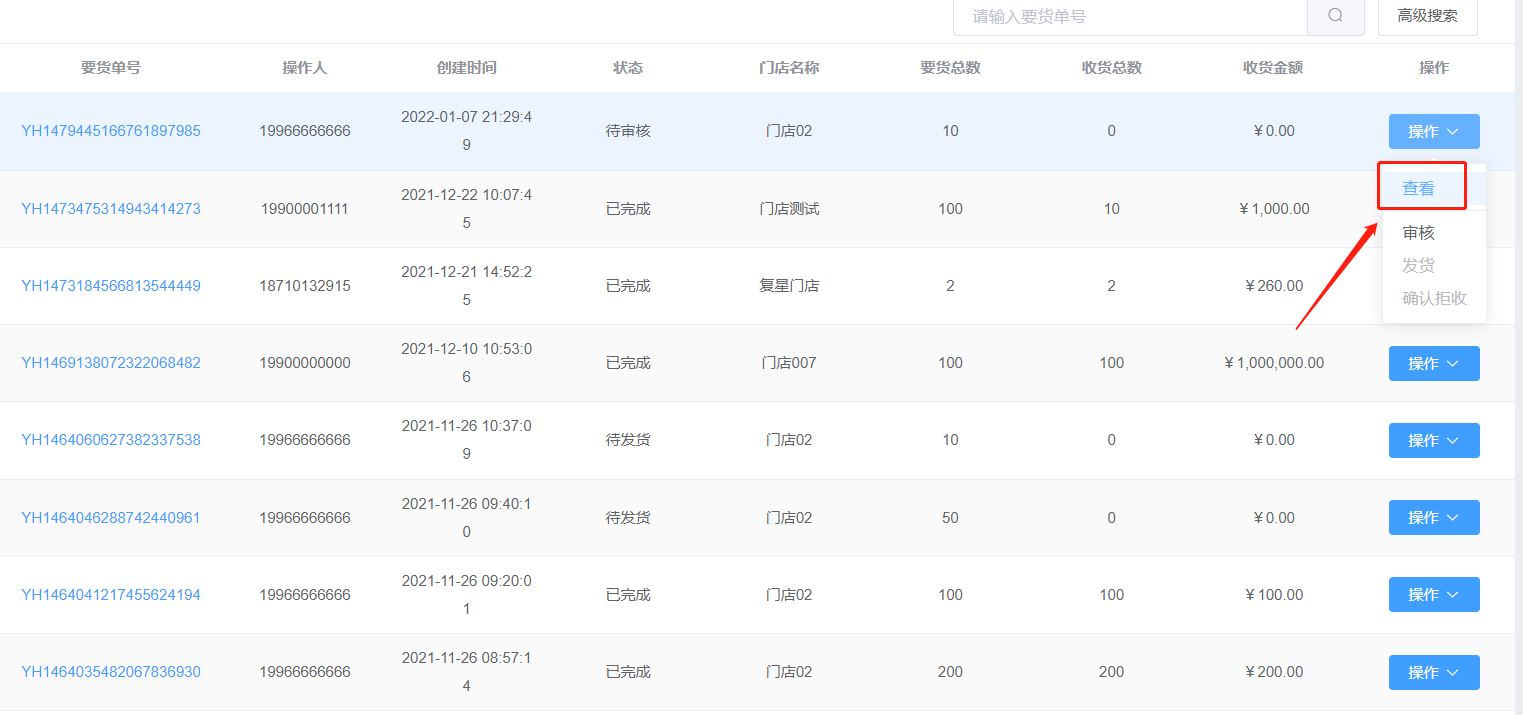Select 查看 in the dropdown menu

tap(1418, 188)
